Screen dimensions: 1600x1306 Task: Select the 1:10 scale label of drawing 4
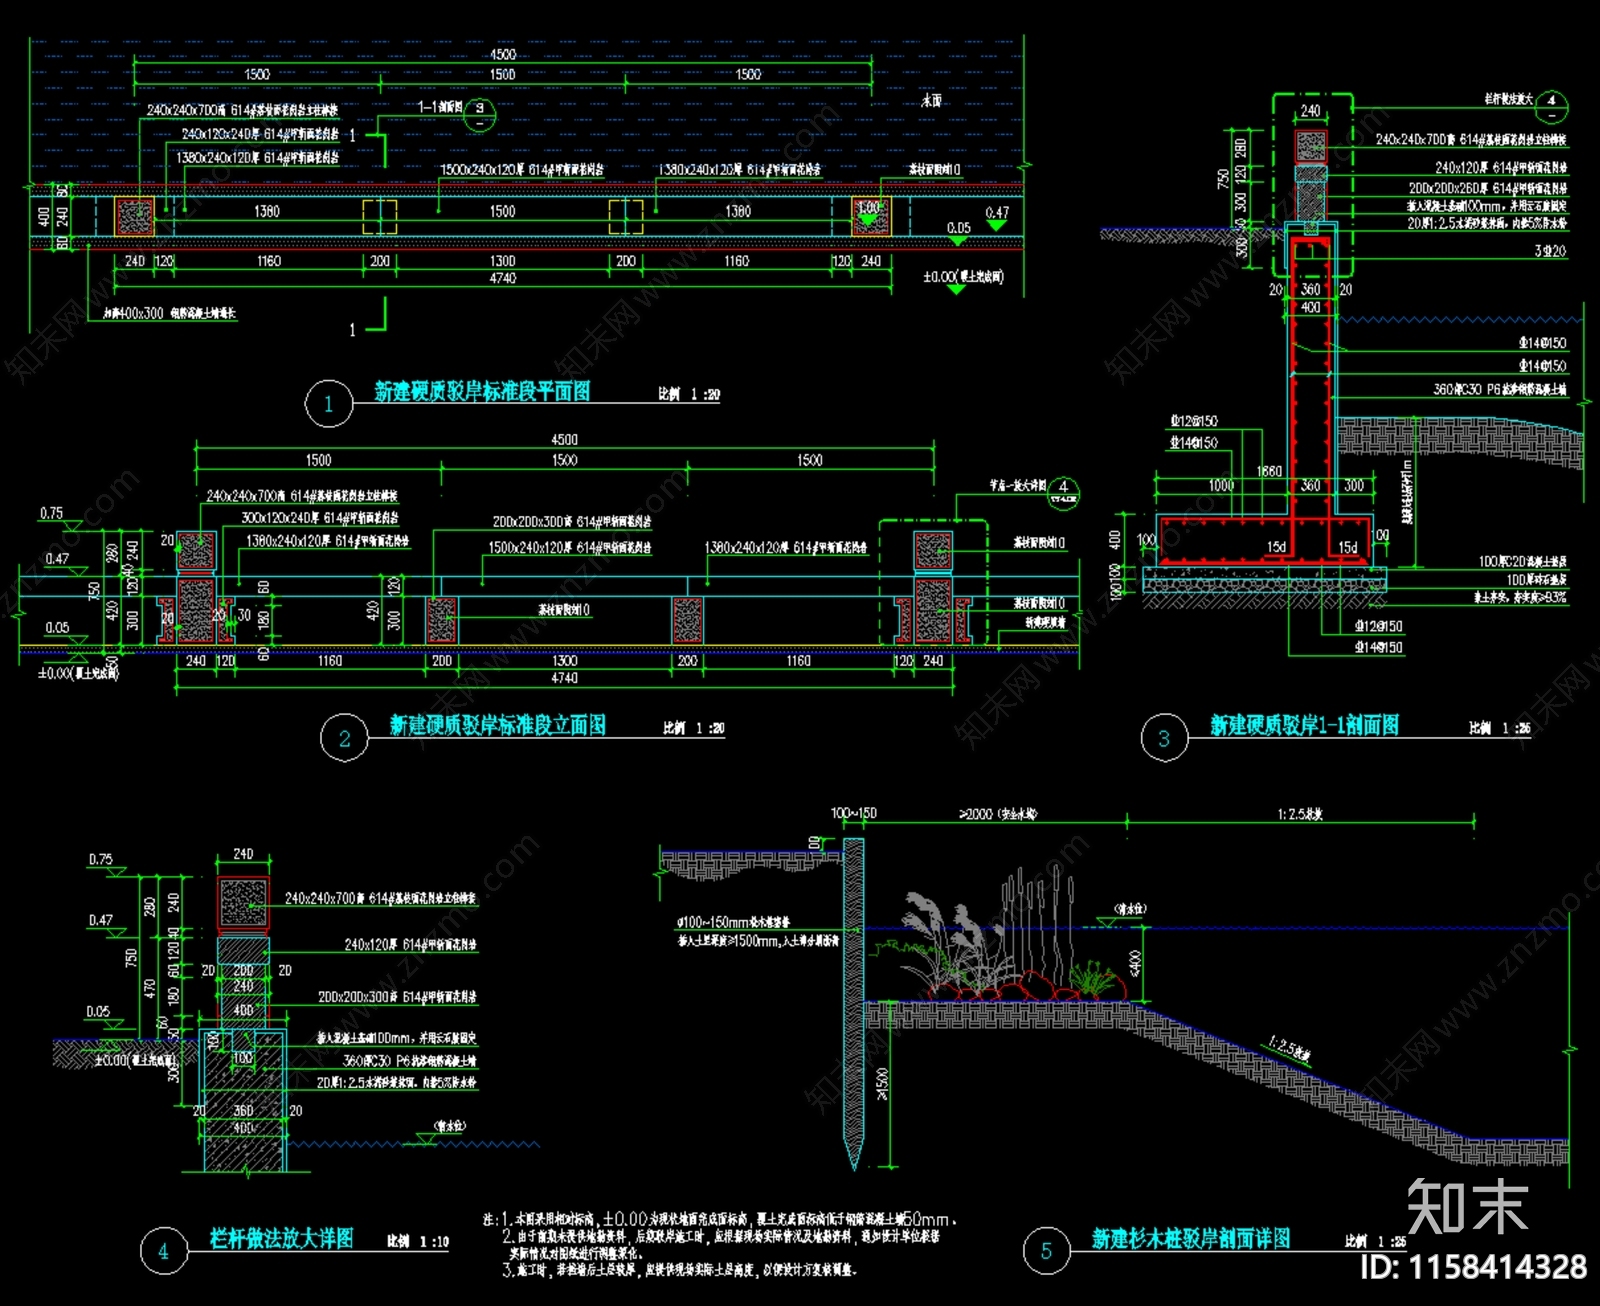419,1241
